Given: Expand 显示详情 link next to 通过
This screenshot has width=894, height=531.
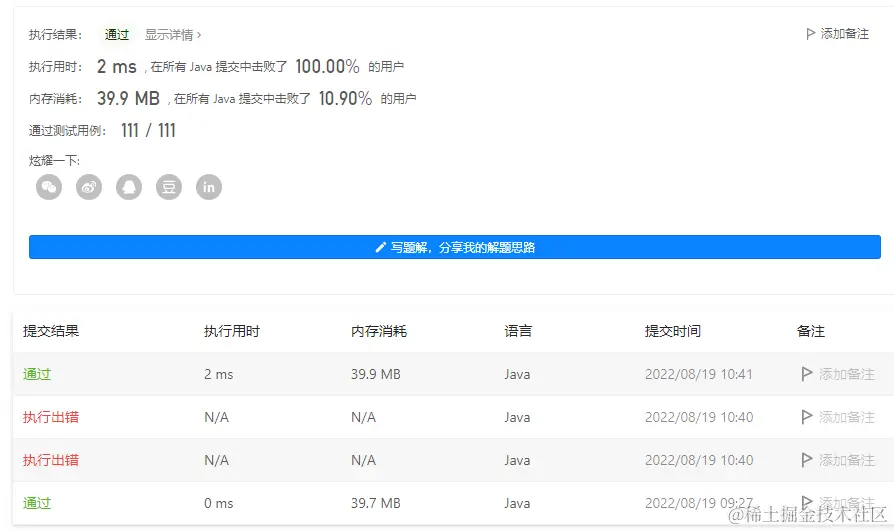Looking at the screenshot, I should 173,35.
